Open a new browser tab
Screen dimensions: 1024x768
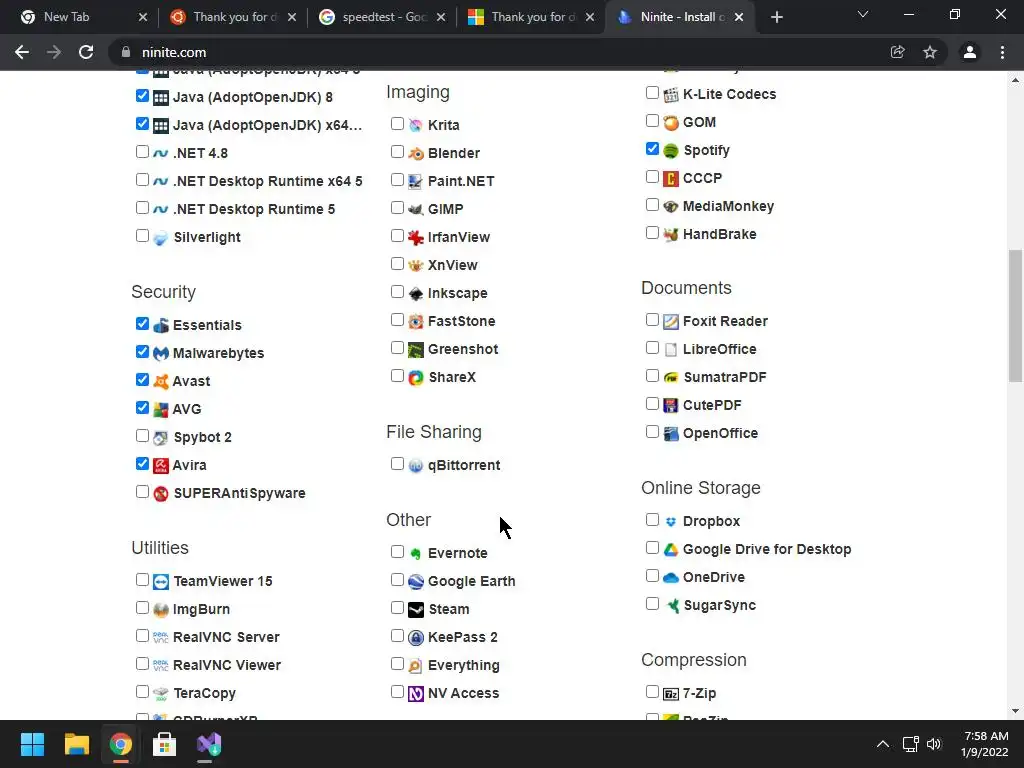776,17
